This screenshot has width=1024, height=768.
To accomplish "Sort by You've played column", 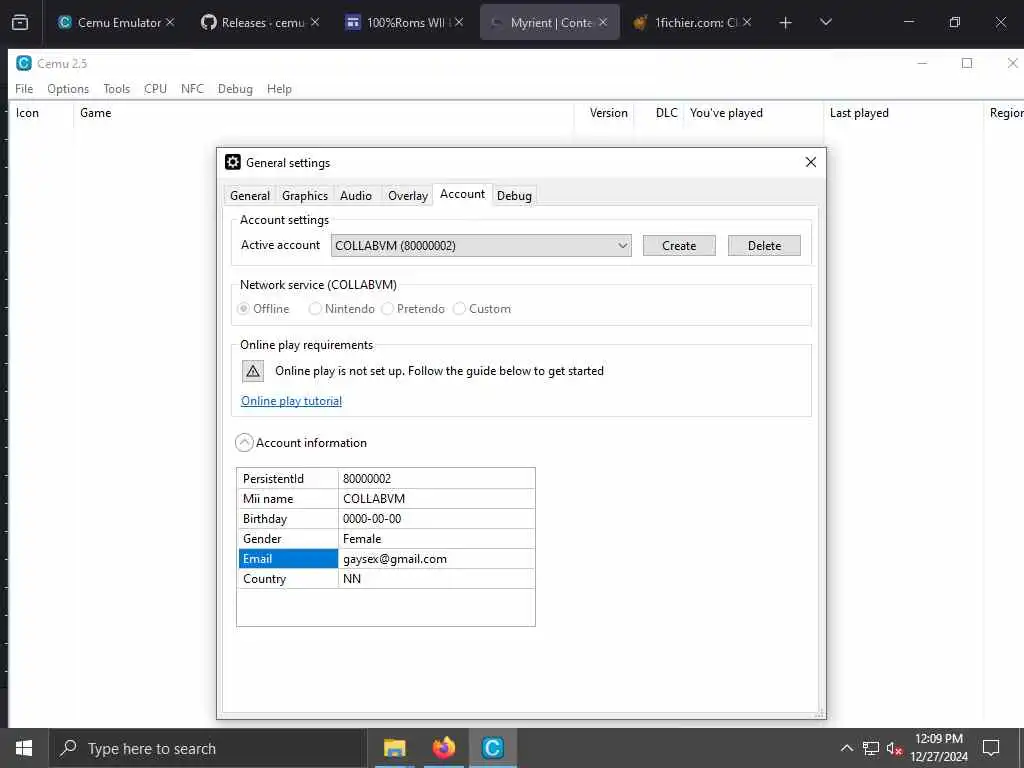I will tap(754, 113).
